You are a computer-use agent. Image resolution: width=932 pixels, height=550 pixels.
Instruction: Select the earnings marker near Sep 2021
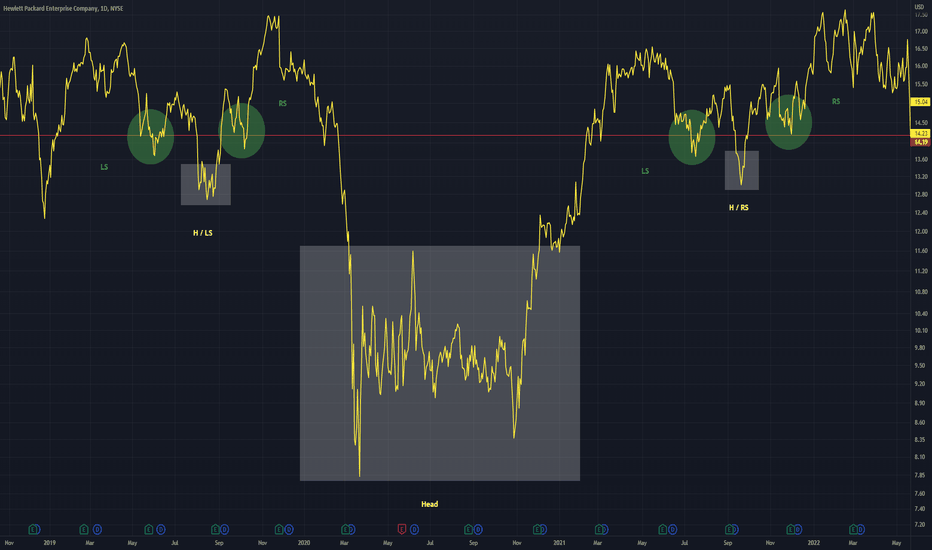pyautogui.click(x=729, y=529)
